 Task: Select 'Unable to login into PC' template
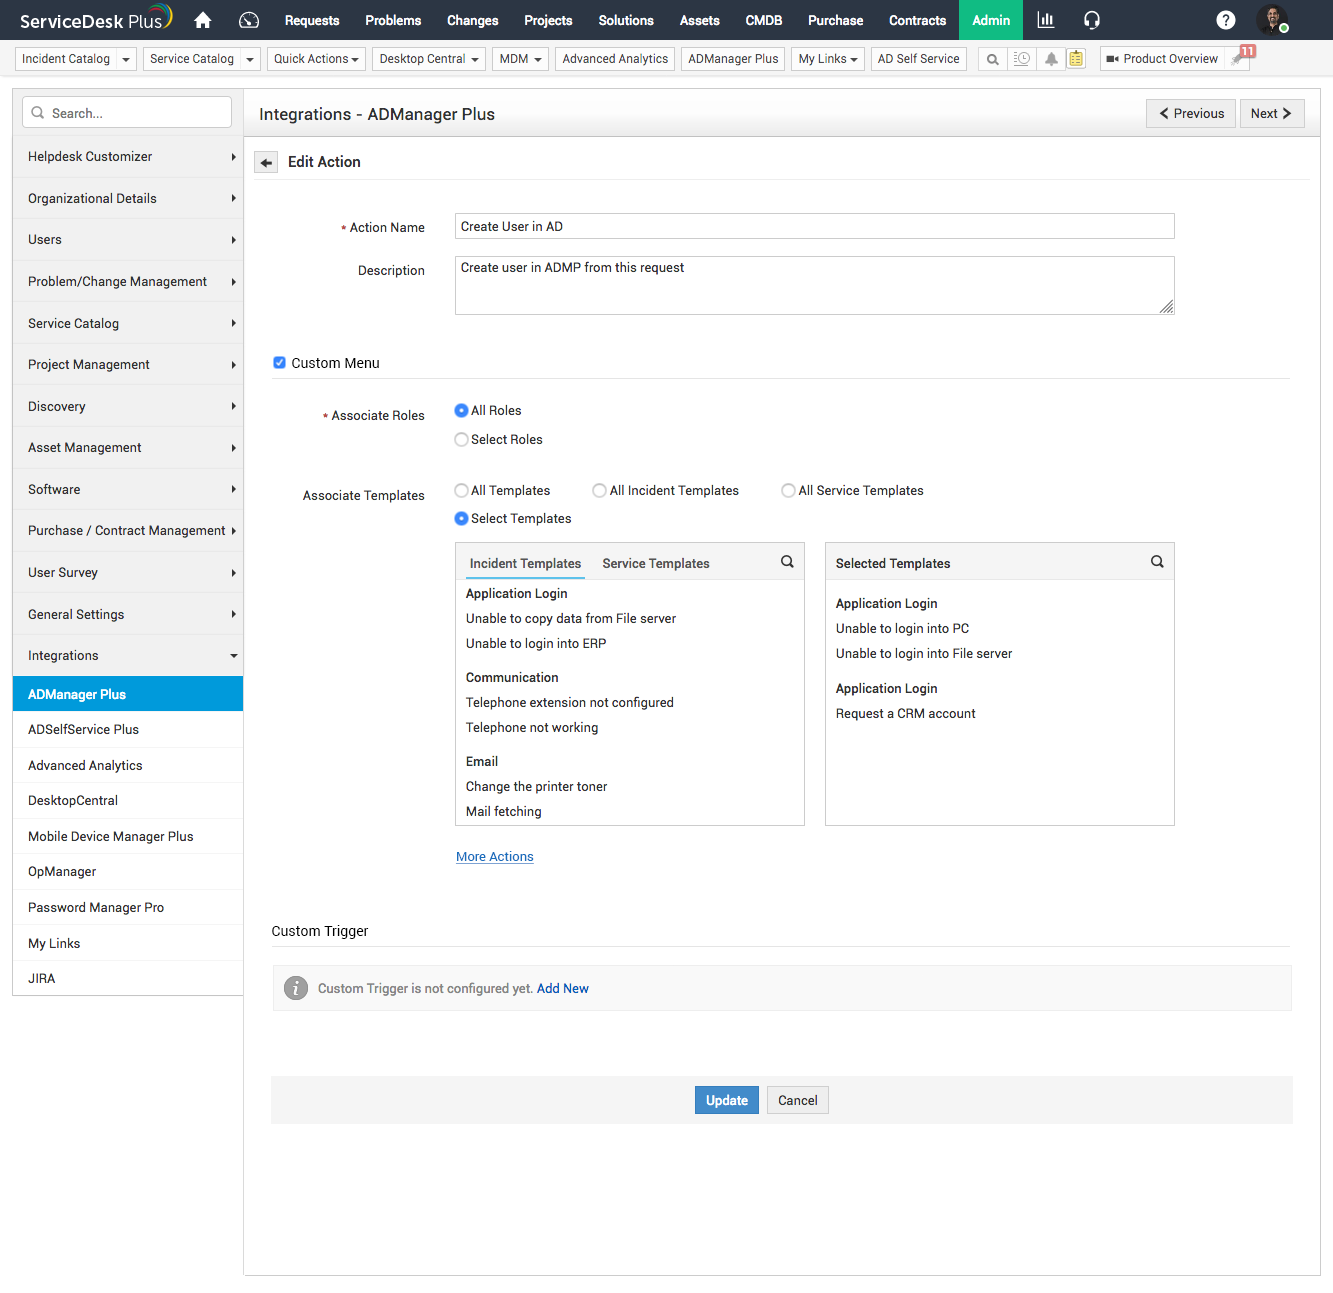pos(902,629)
